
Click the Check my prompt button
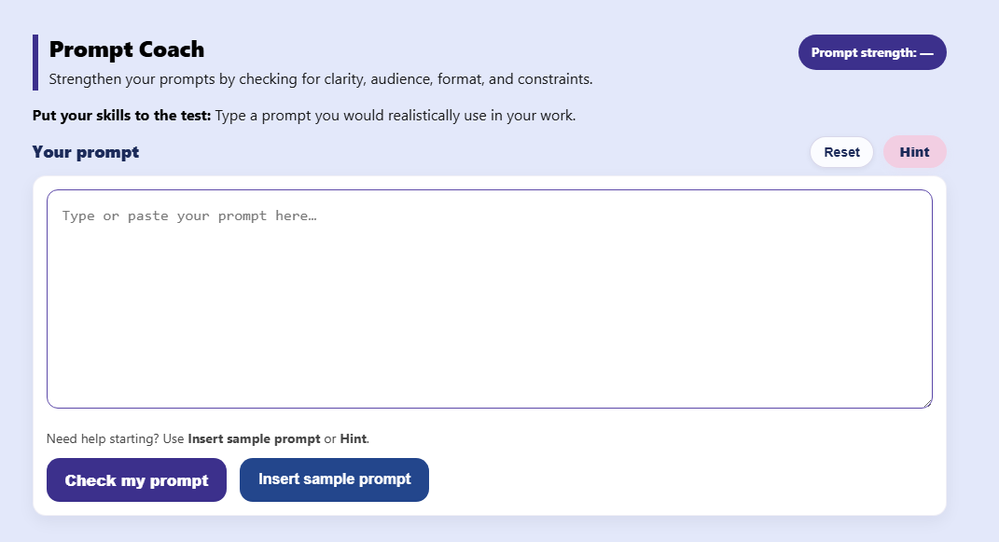(136, 480)
